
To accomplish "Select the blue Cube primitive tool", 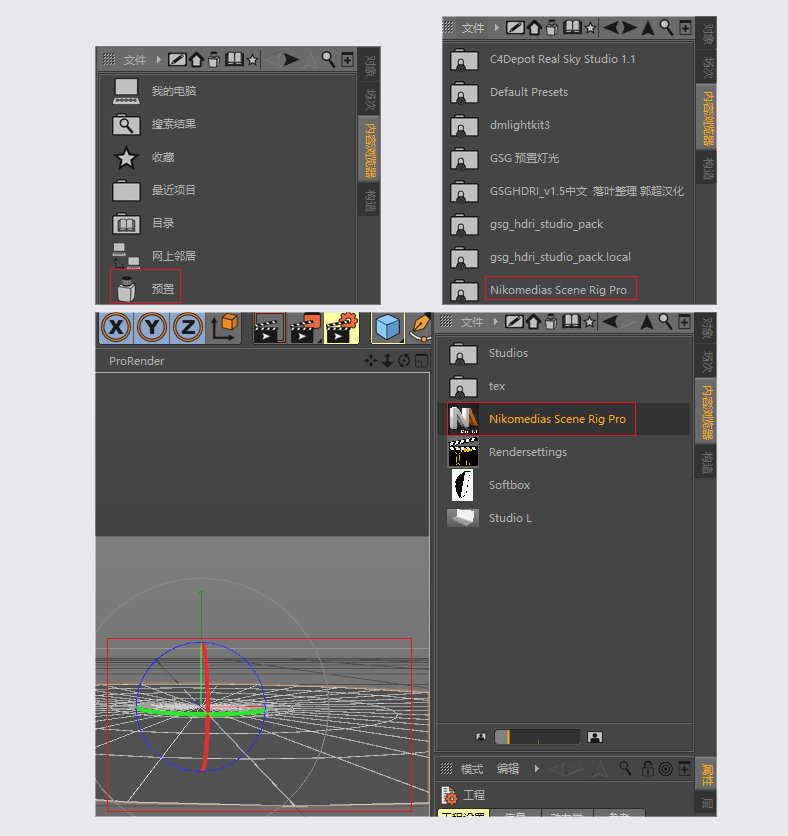I will pyautogui.click(x=388, y=327).
